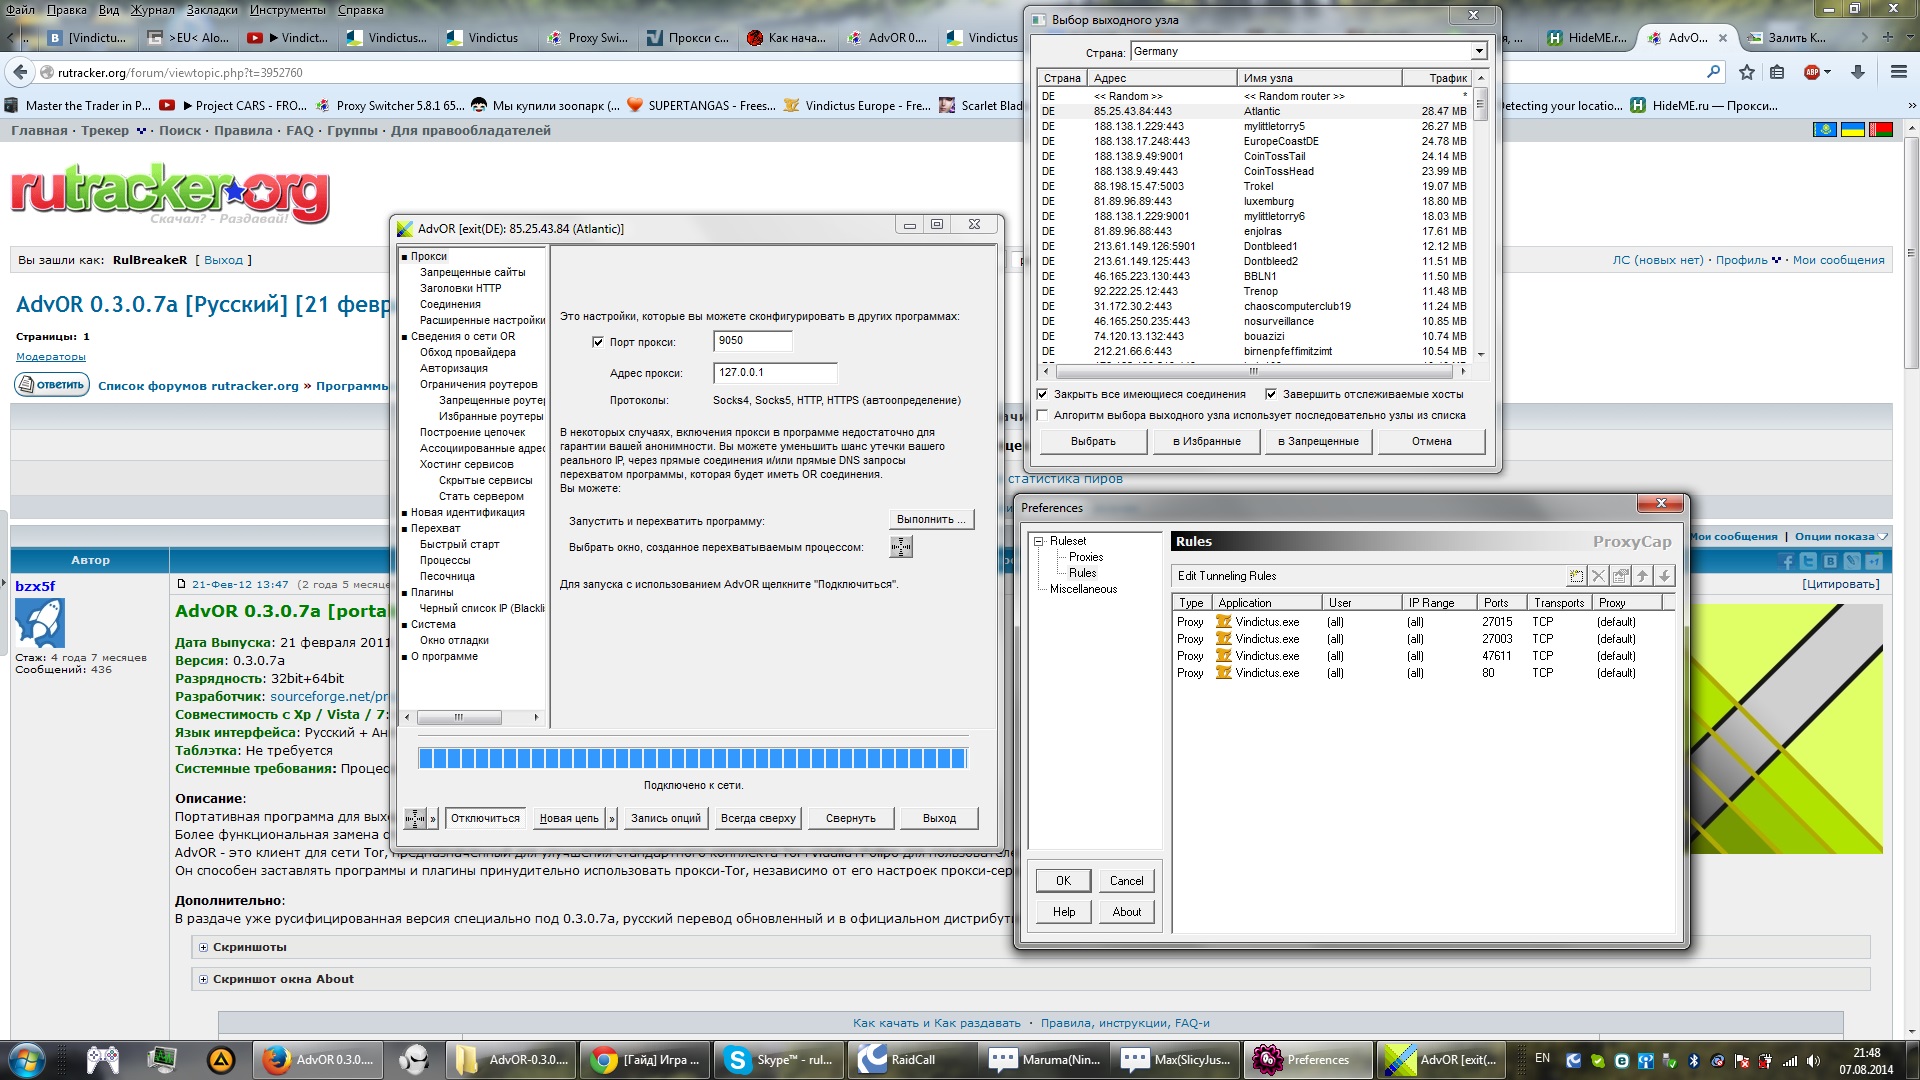Open the Adblock Plus dropdown arrow
Screen dimensions: 1920x1080
point(1827,72)
